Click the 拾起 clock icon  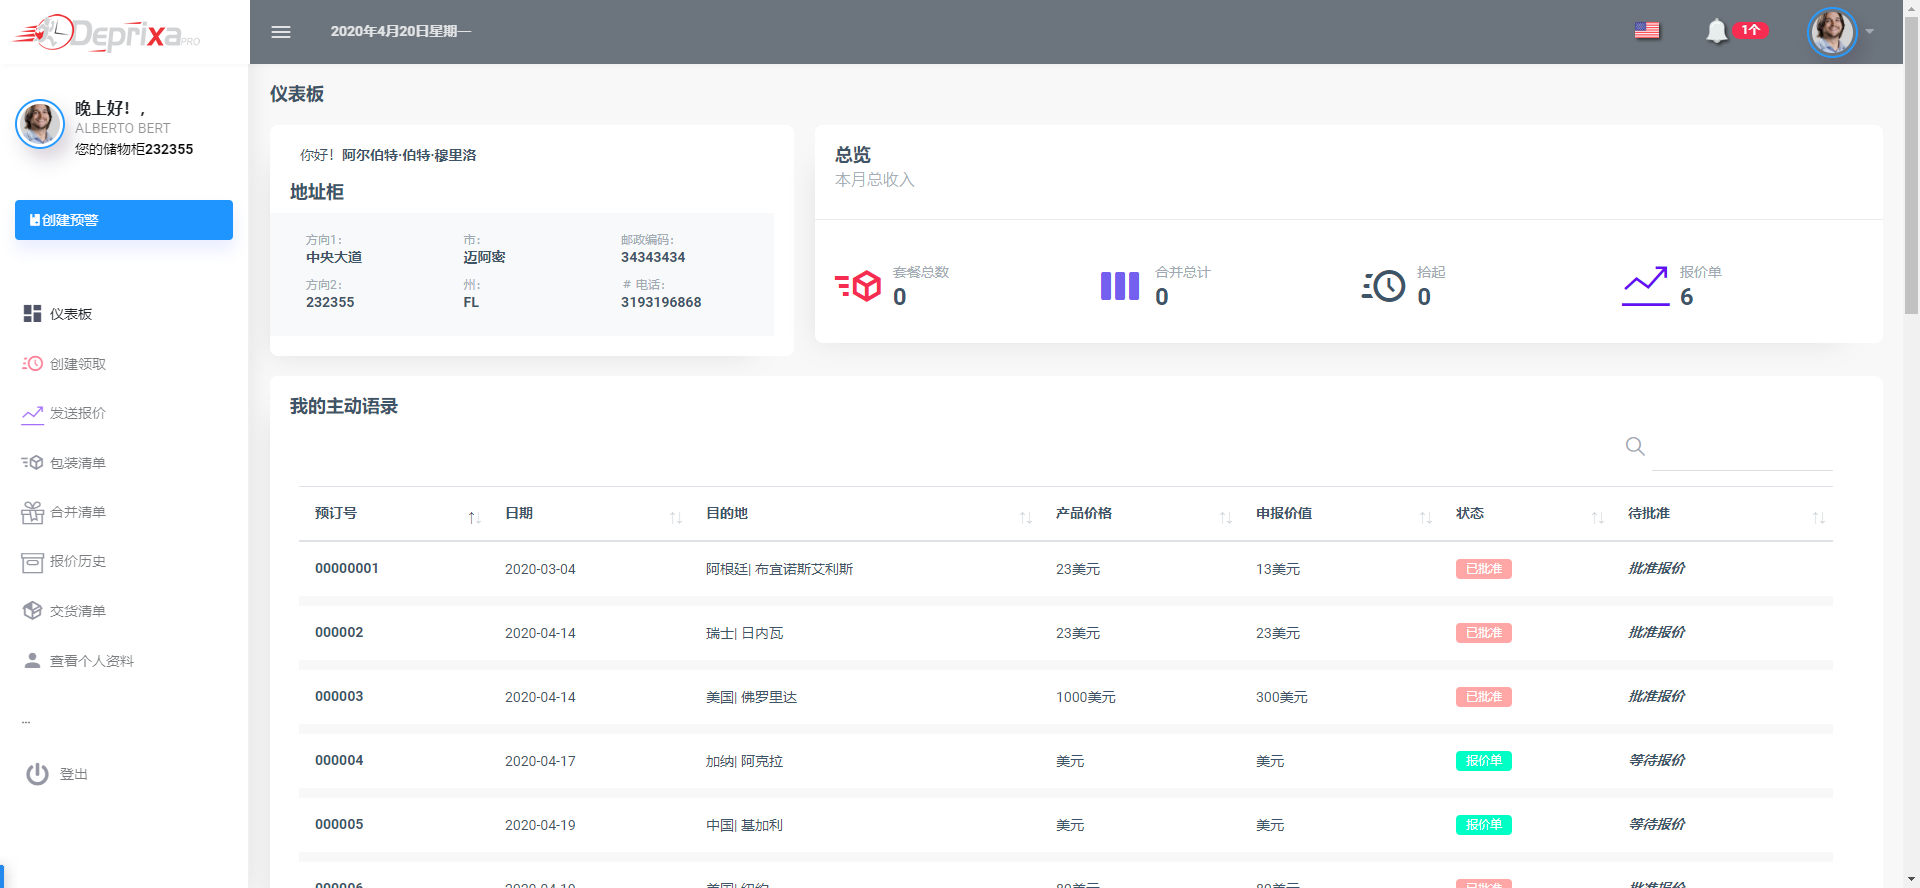tap(1383, 286)
